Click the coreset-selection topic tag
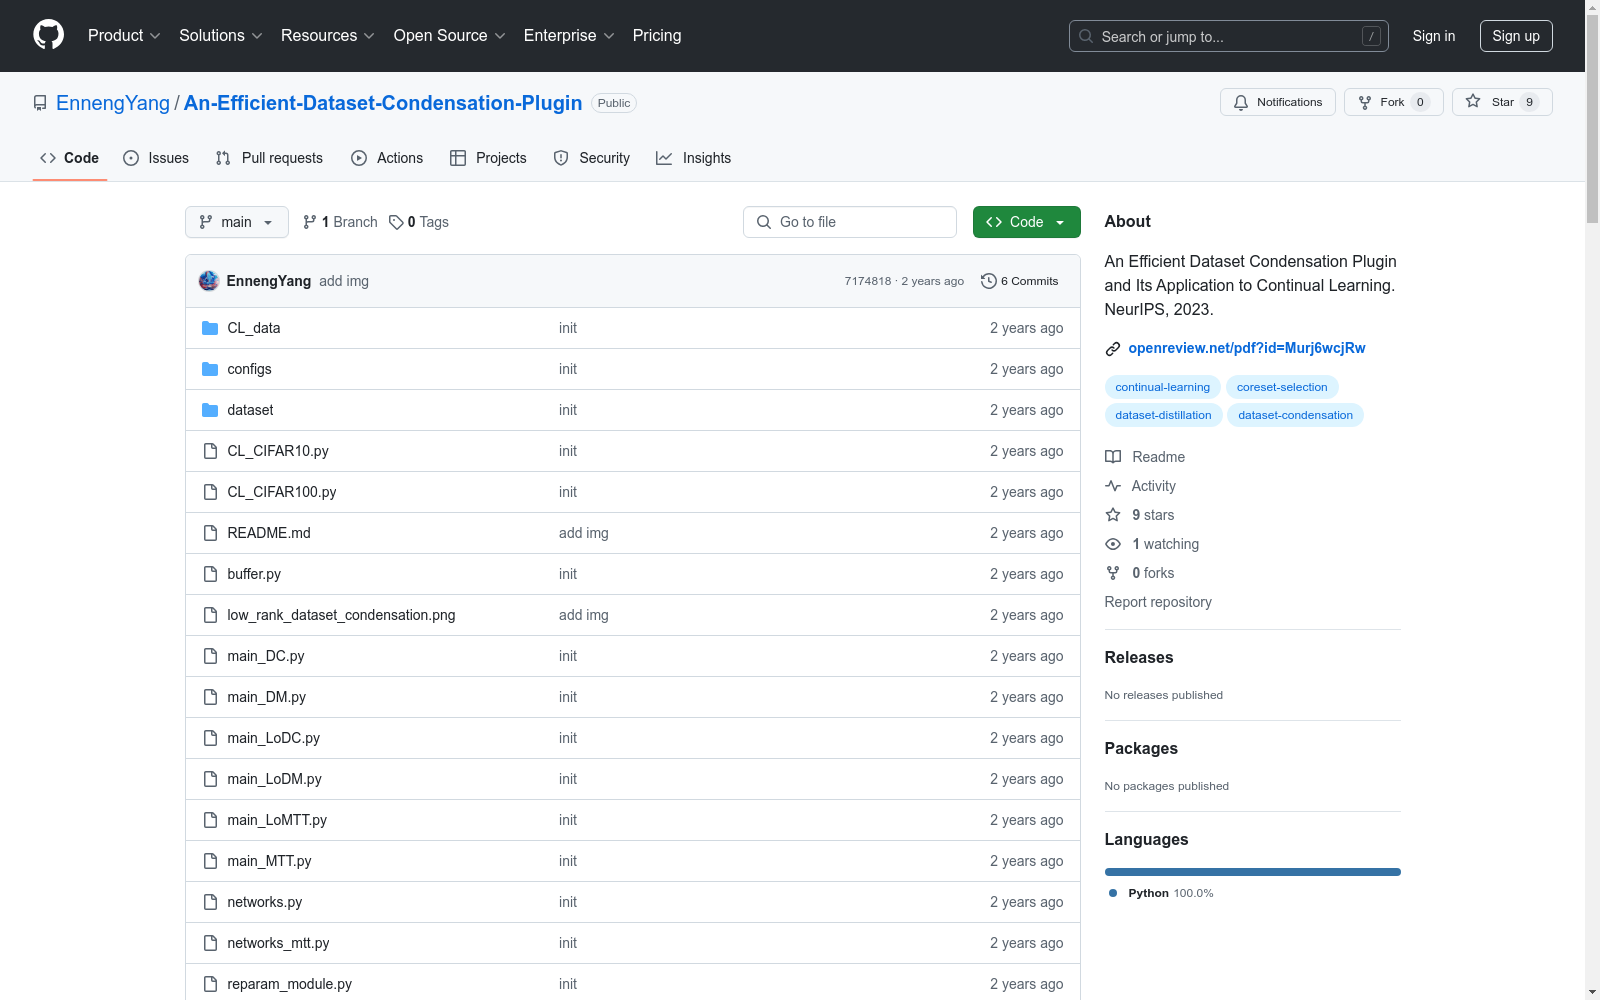The width and height of the screenshot is (1600, 1000). click(x=1282, y=387)
